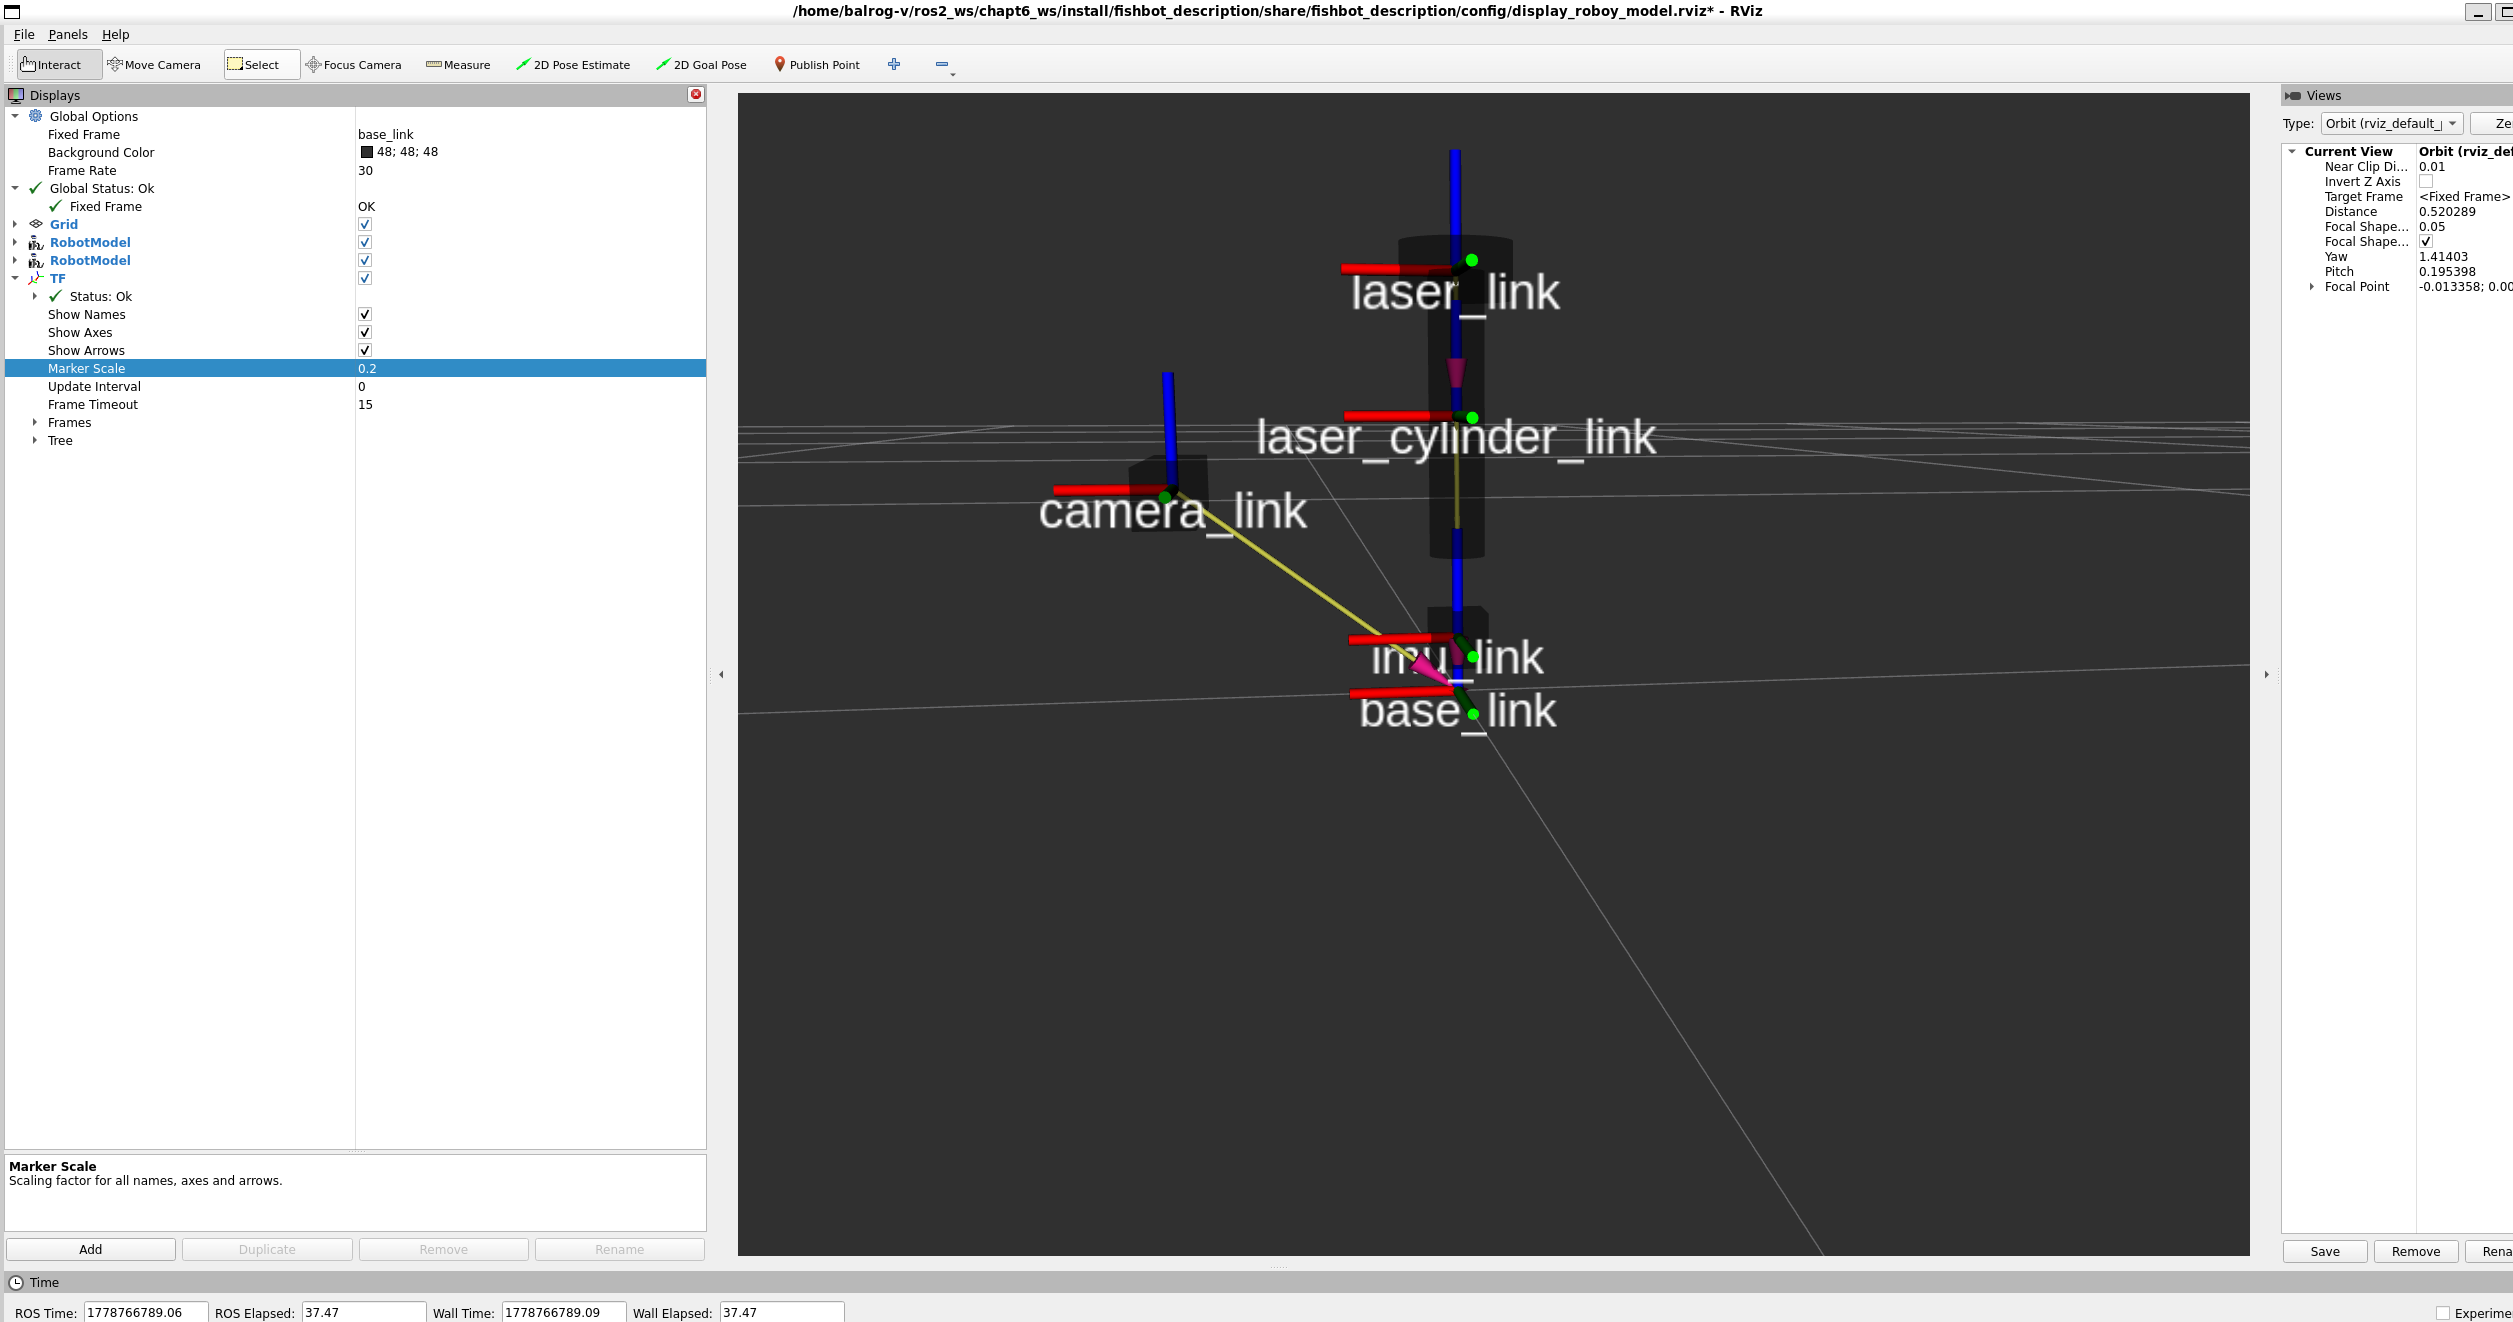This screenshot has height=1322, width=2513.
Task: Expand the Grid display node
Action: pyautogui.click(x=15, y=224)
